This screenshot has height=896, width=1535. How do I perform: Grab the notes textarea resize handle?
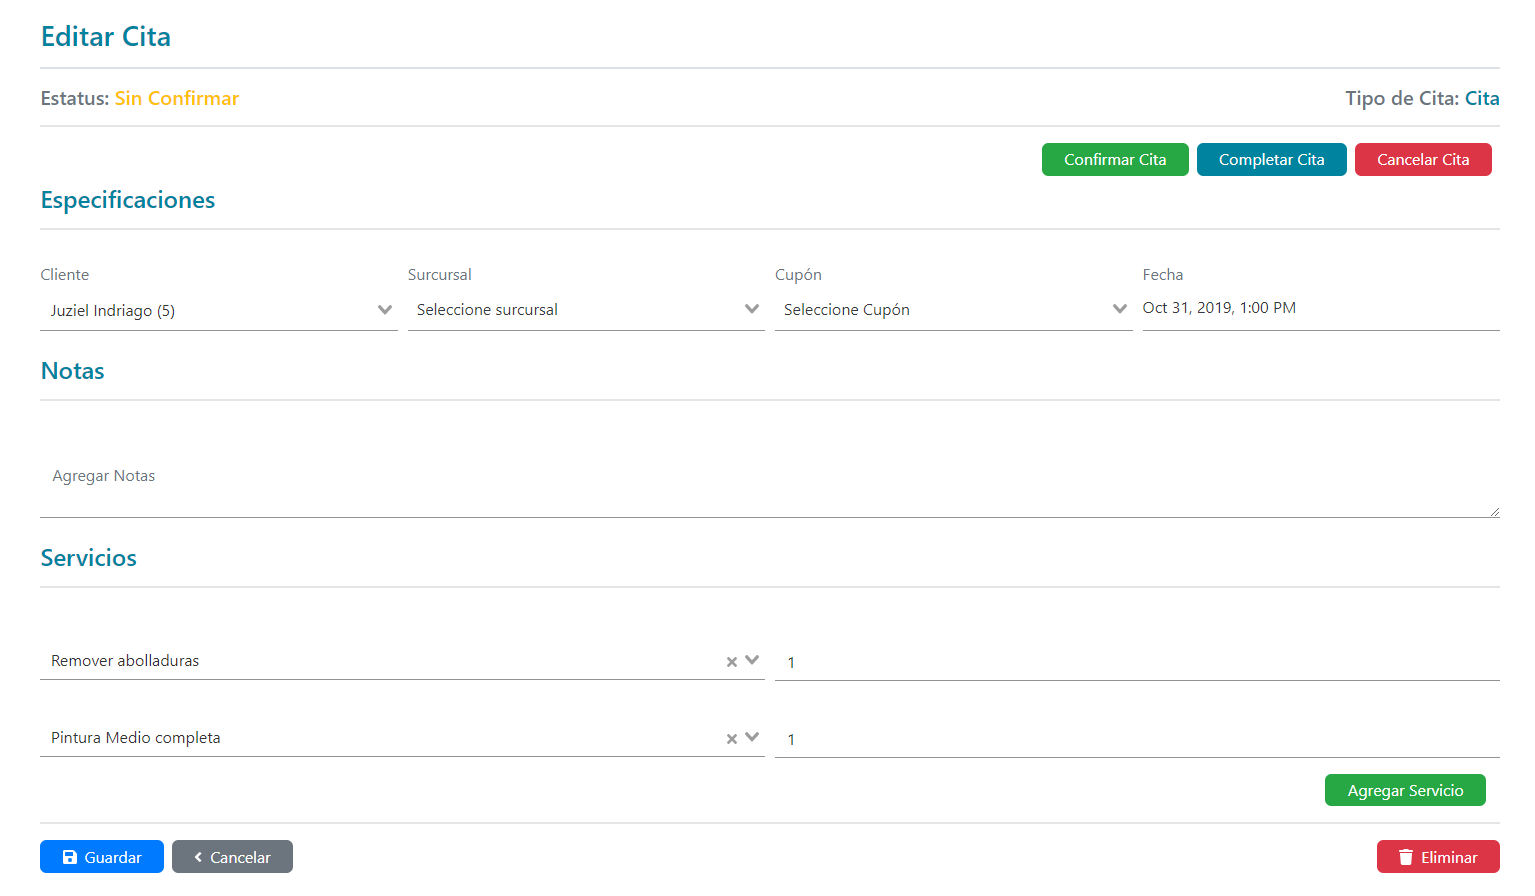pos(1494,512)
